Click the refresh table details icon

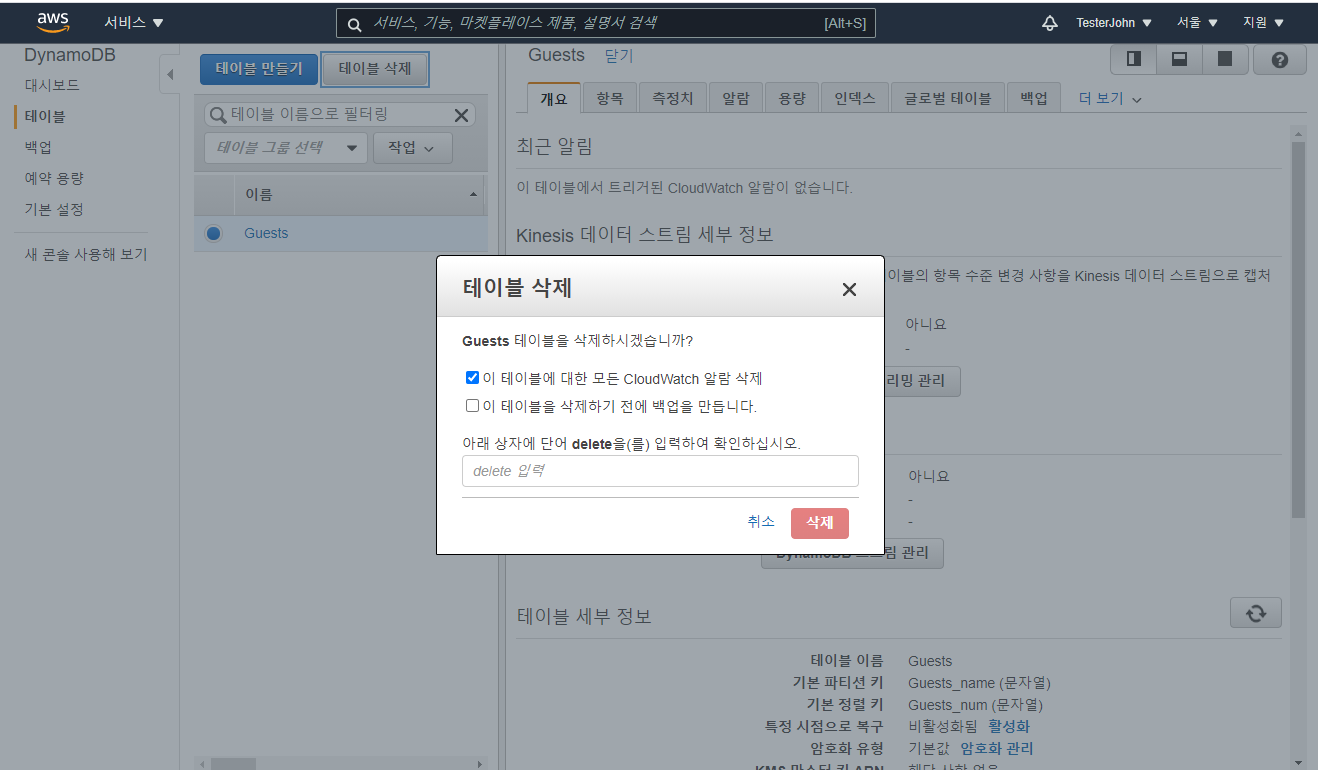click(1256, 613)
